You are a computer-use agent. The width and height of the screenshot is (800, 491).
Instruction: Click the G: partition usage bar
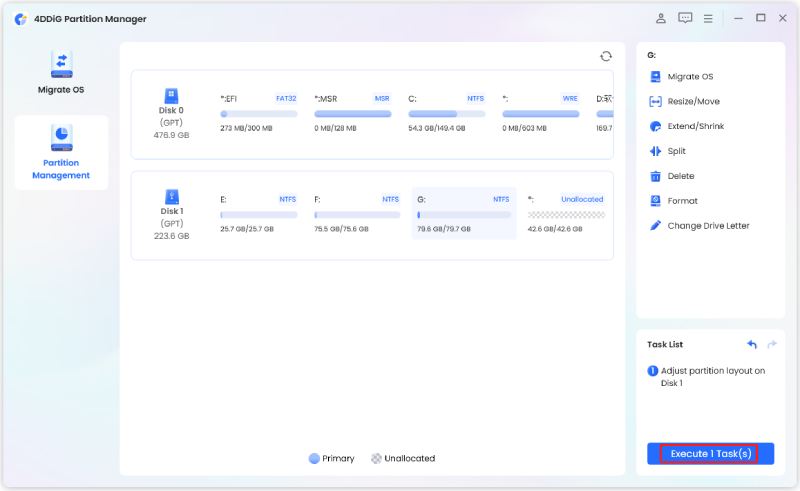coord(464,215)
